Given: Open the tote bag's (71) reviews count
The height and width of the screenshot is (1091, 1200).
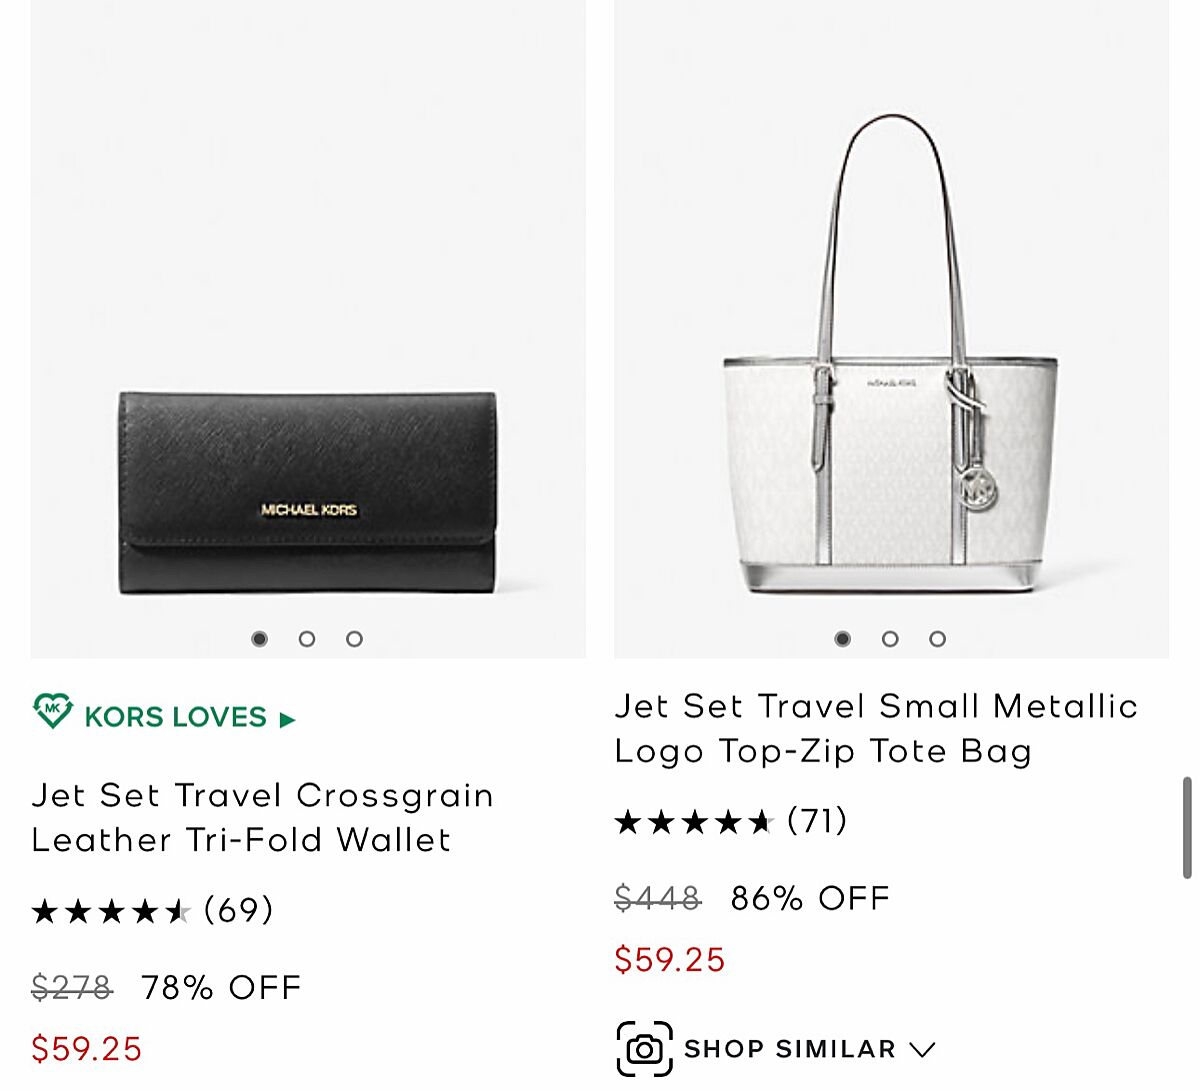Looking at the screenshot, I should (x=817, y=821).
